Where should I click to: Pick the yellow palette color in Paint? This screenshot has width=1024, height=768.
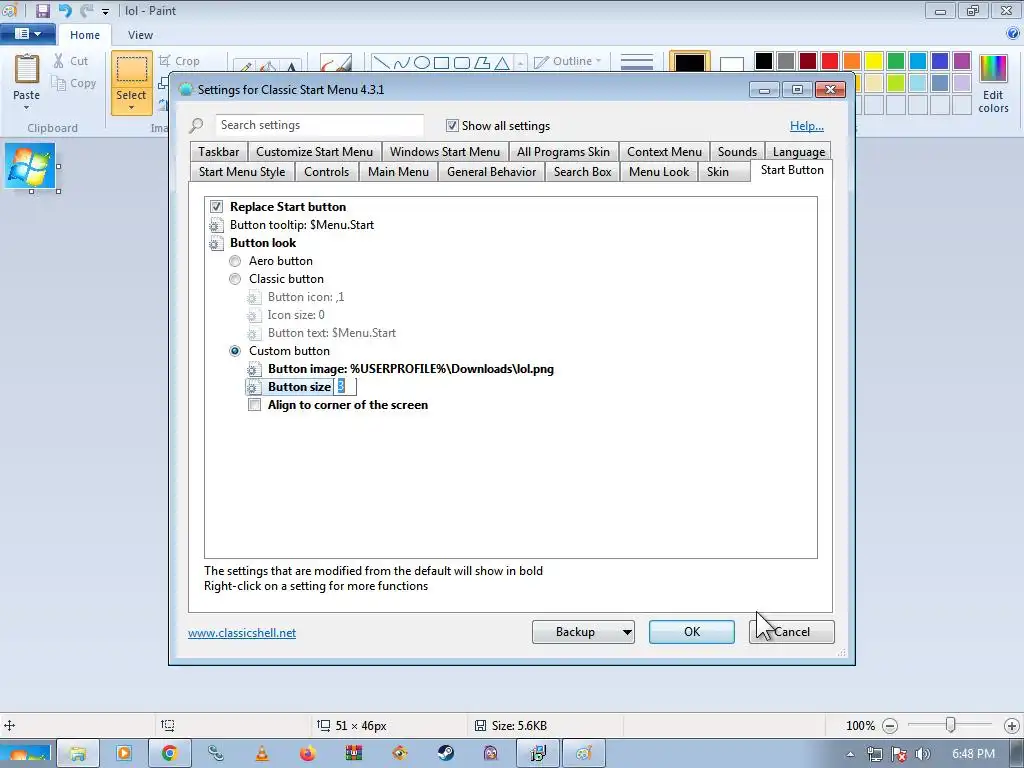[x=874, y=61]
